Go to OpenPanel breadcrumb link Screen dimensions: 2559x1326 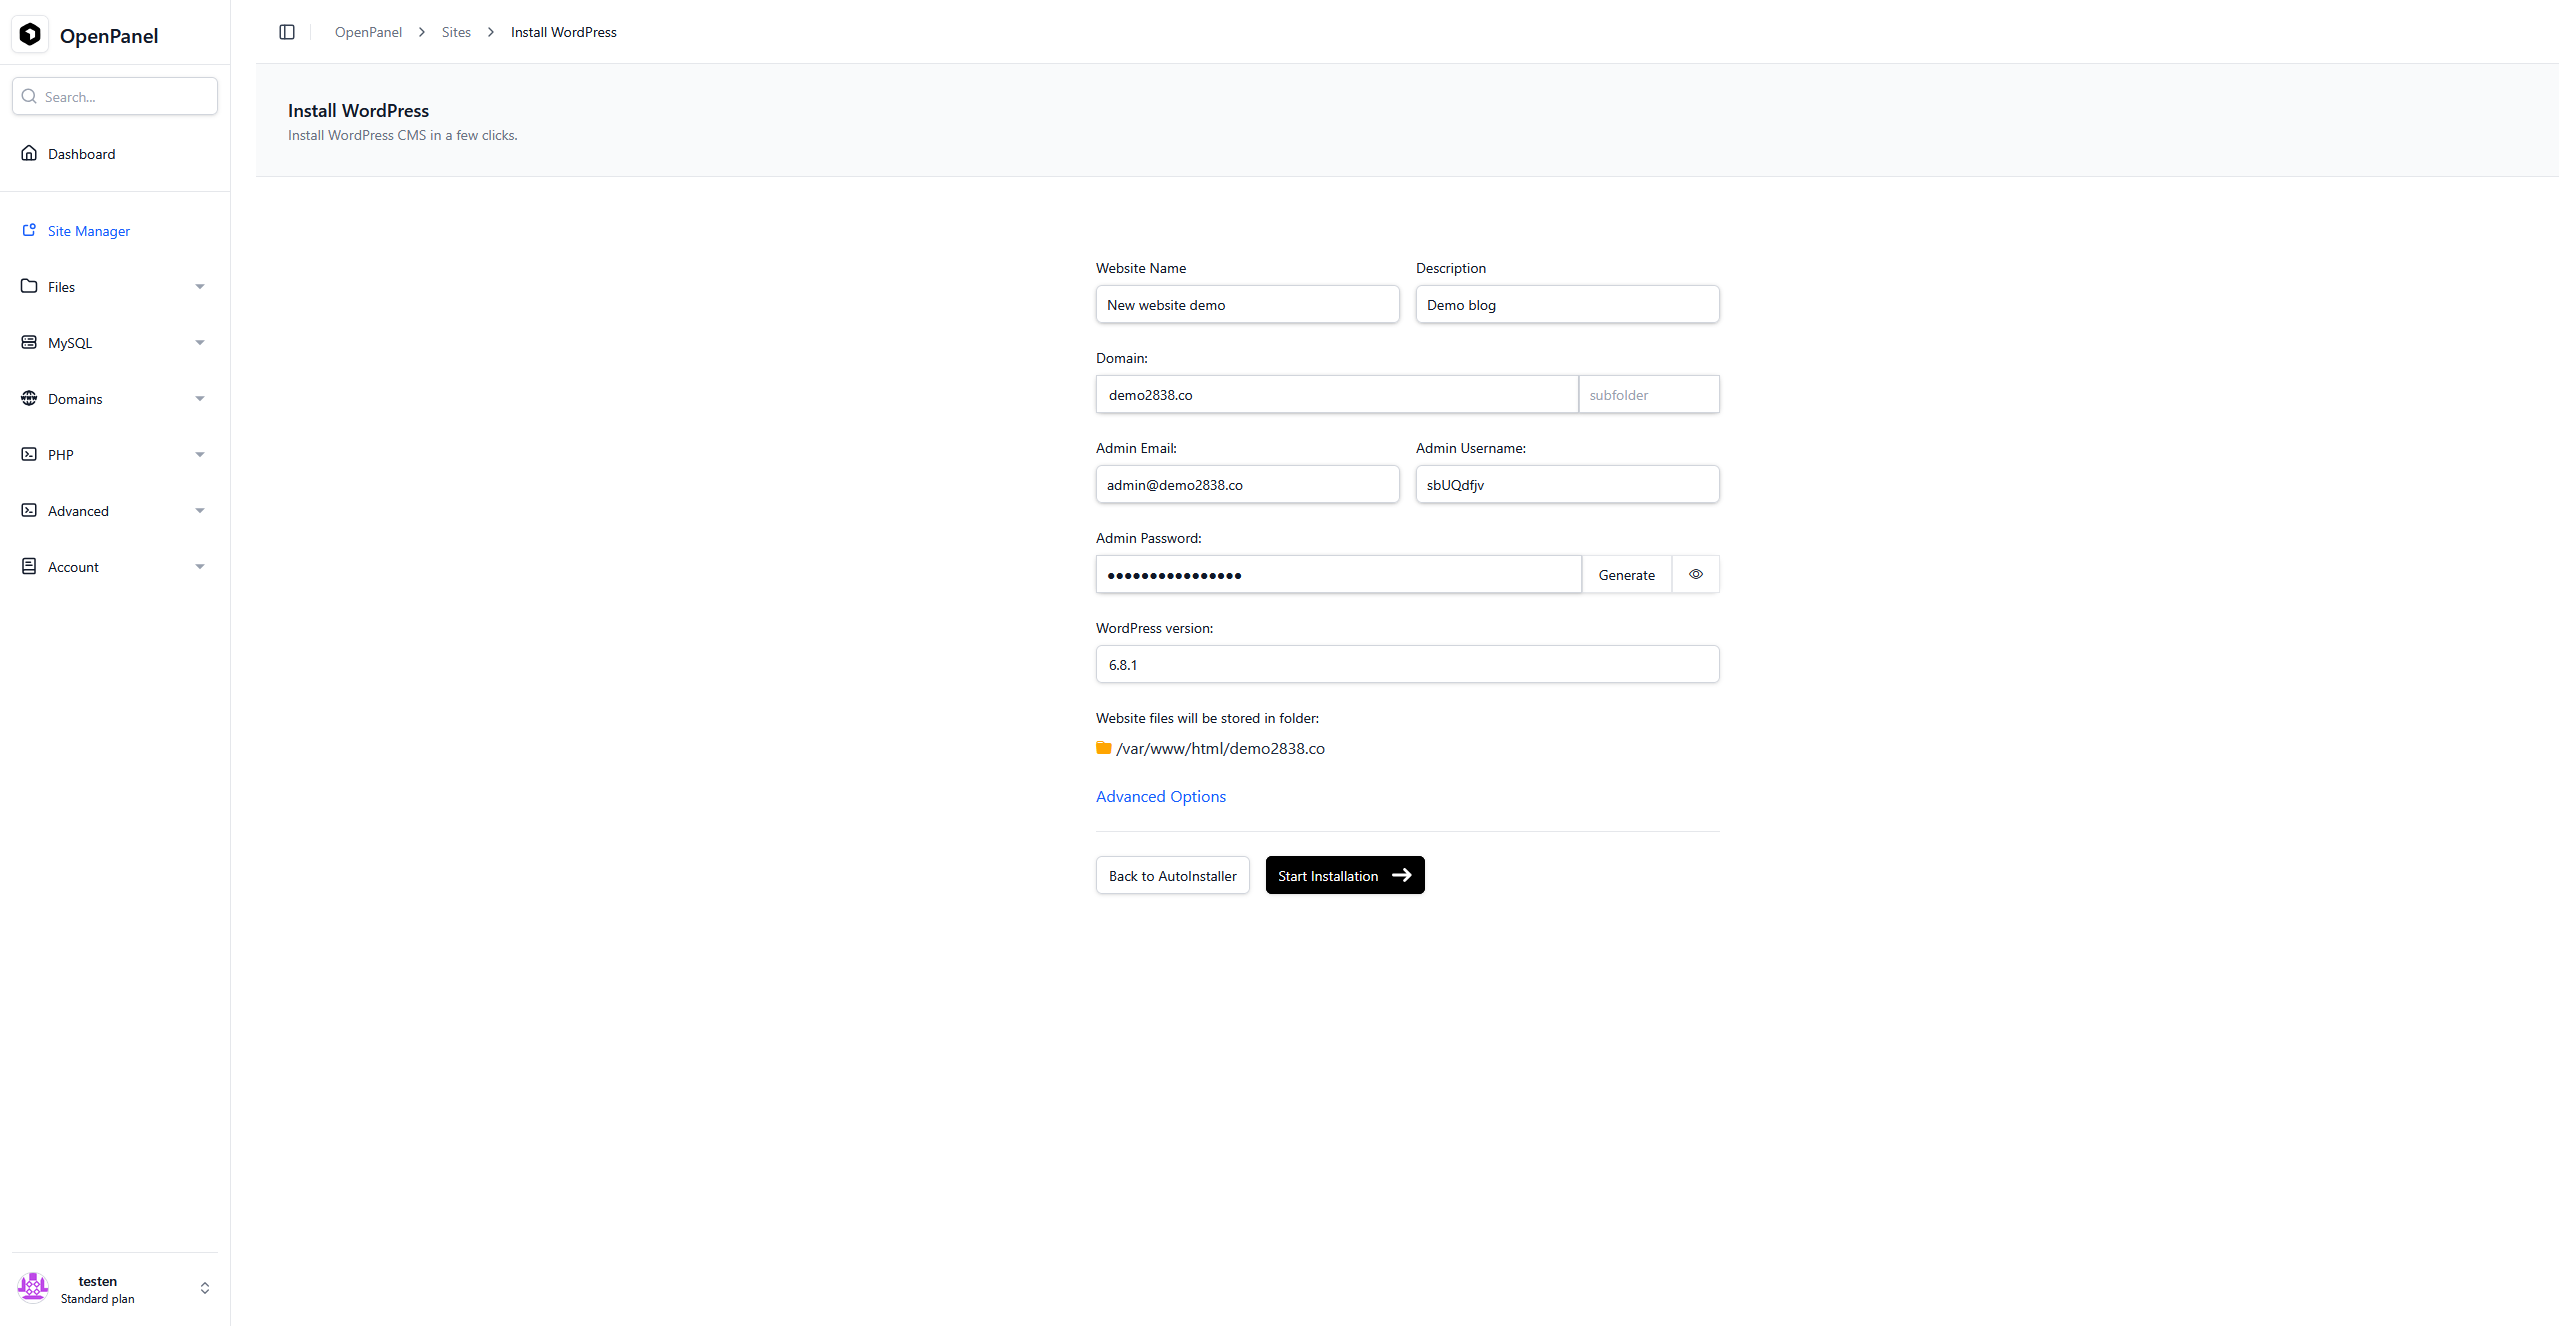368,32
